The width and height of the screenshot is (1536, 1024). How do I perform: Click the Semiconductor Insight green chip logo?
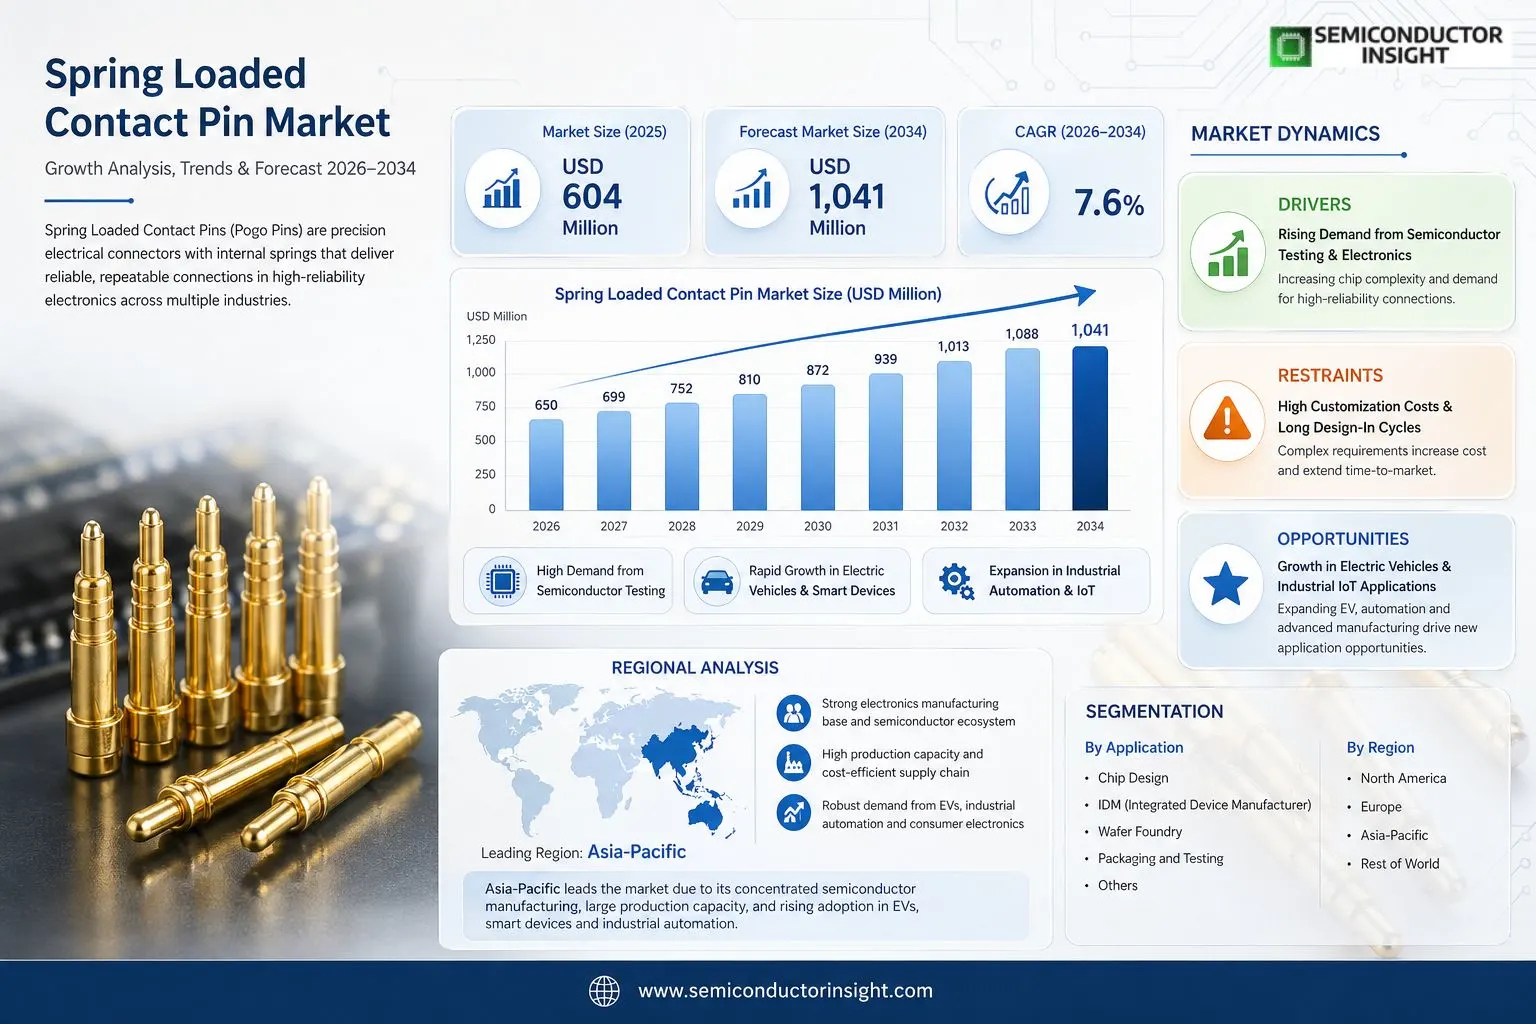1289,47
